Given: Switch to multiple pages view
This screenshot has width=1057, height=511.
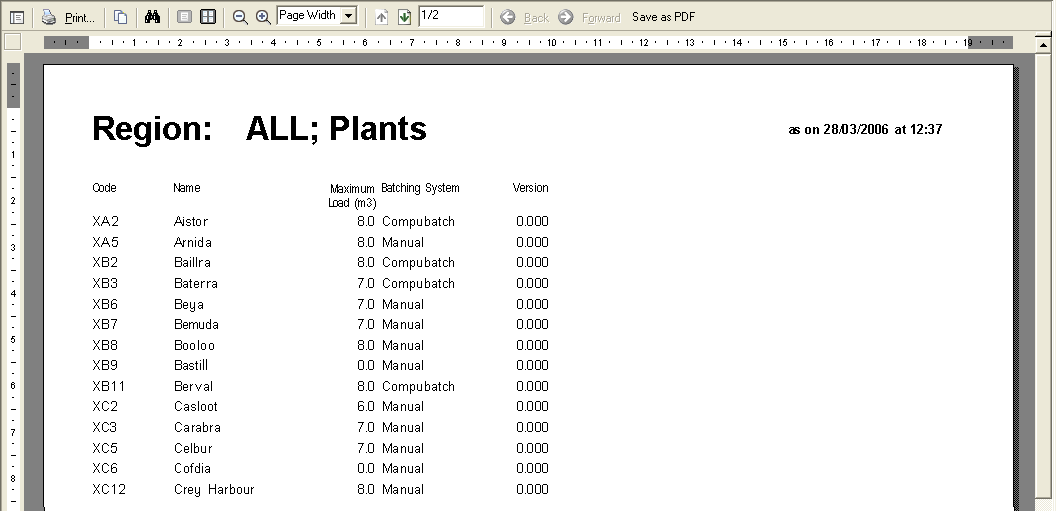Looking at the screenshot, I should (x=207, y=17).
